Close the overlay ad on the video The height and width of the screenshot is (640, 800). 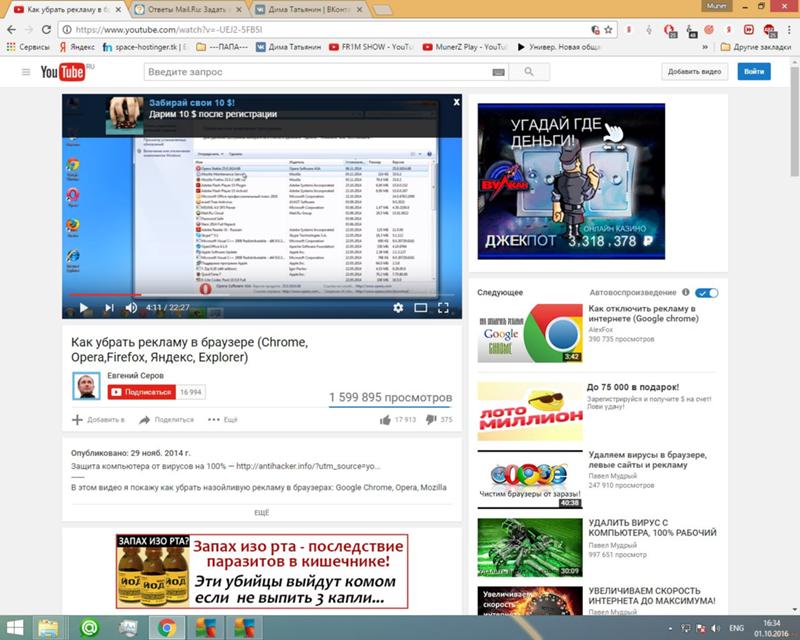click(x=457, y=102)
